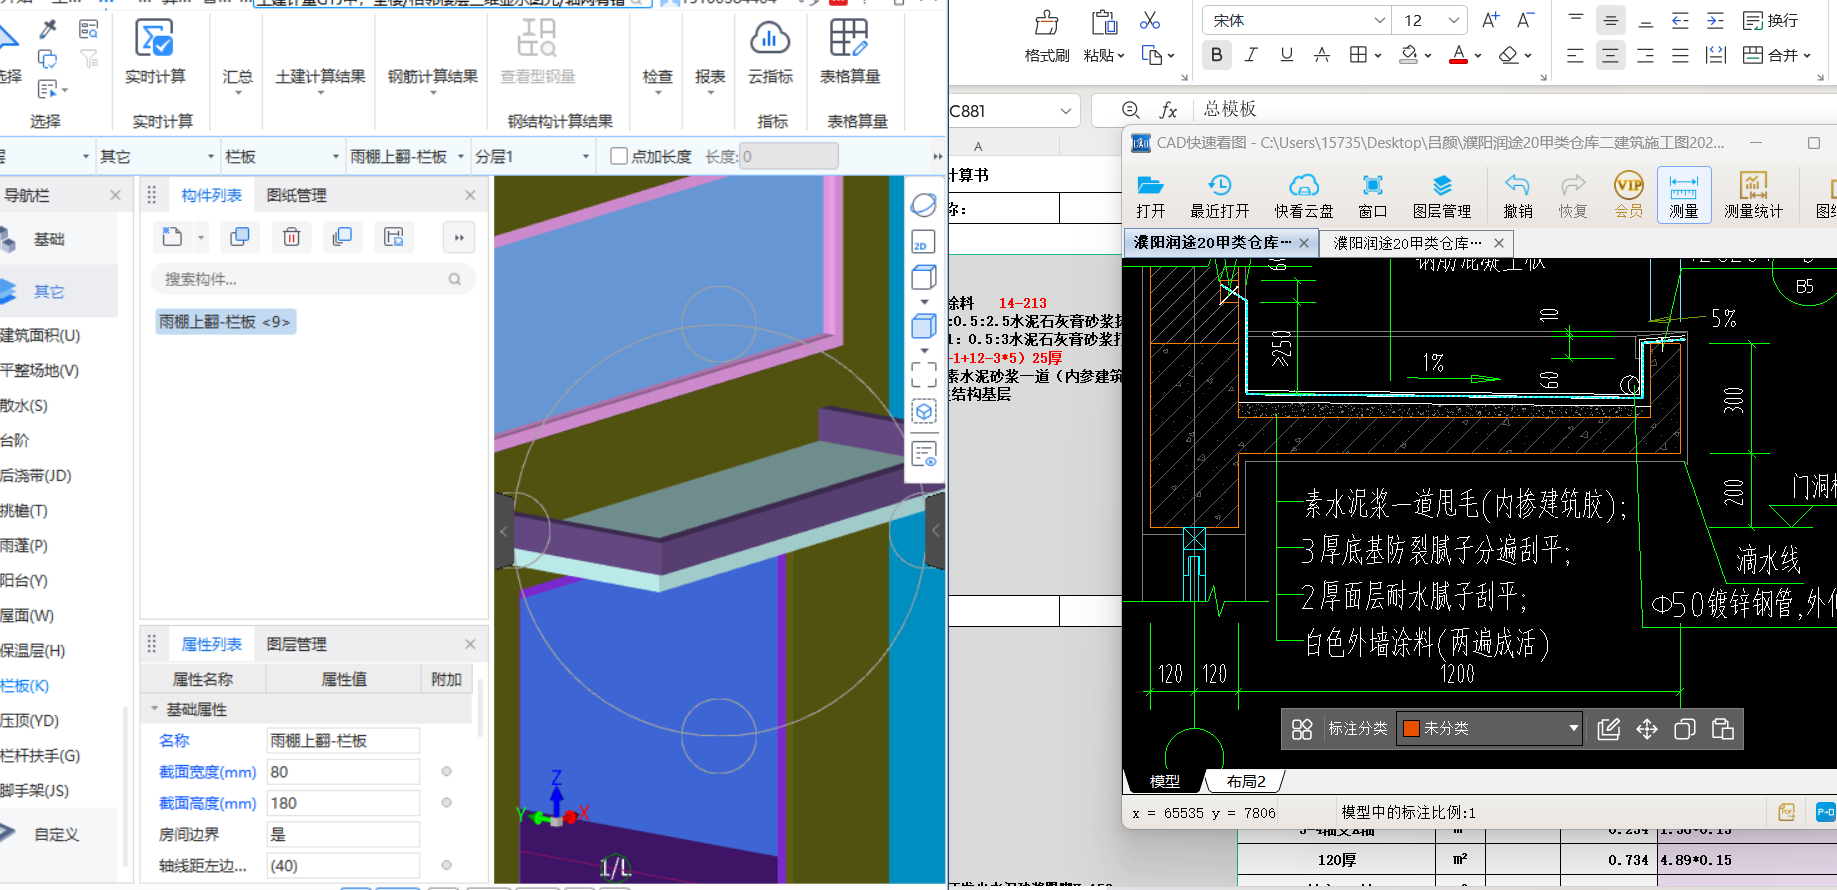Open 土建计算结果 civil calculation results
This screenshot has width=1837, height=890.
320,77
